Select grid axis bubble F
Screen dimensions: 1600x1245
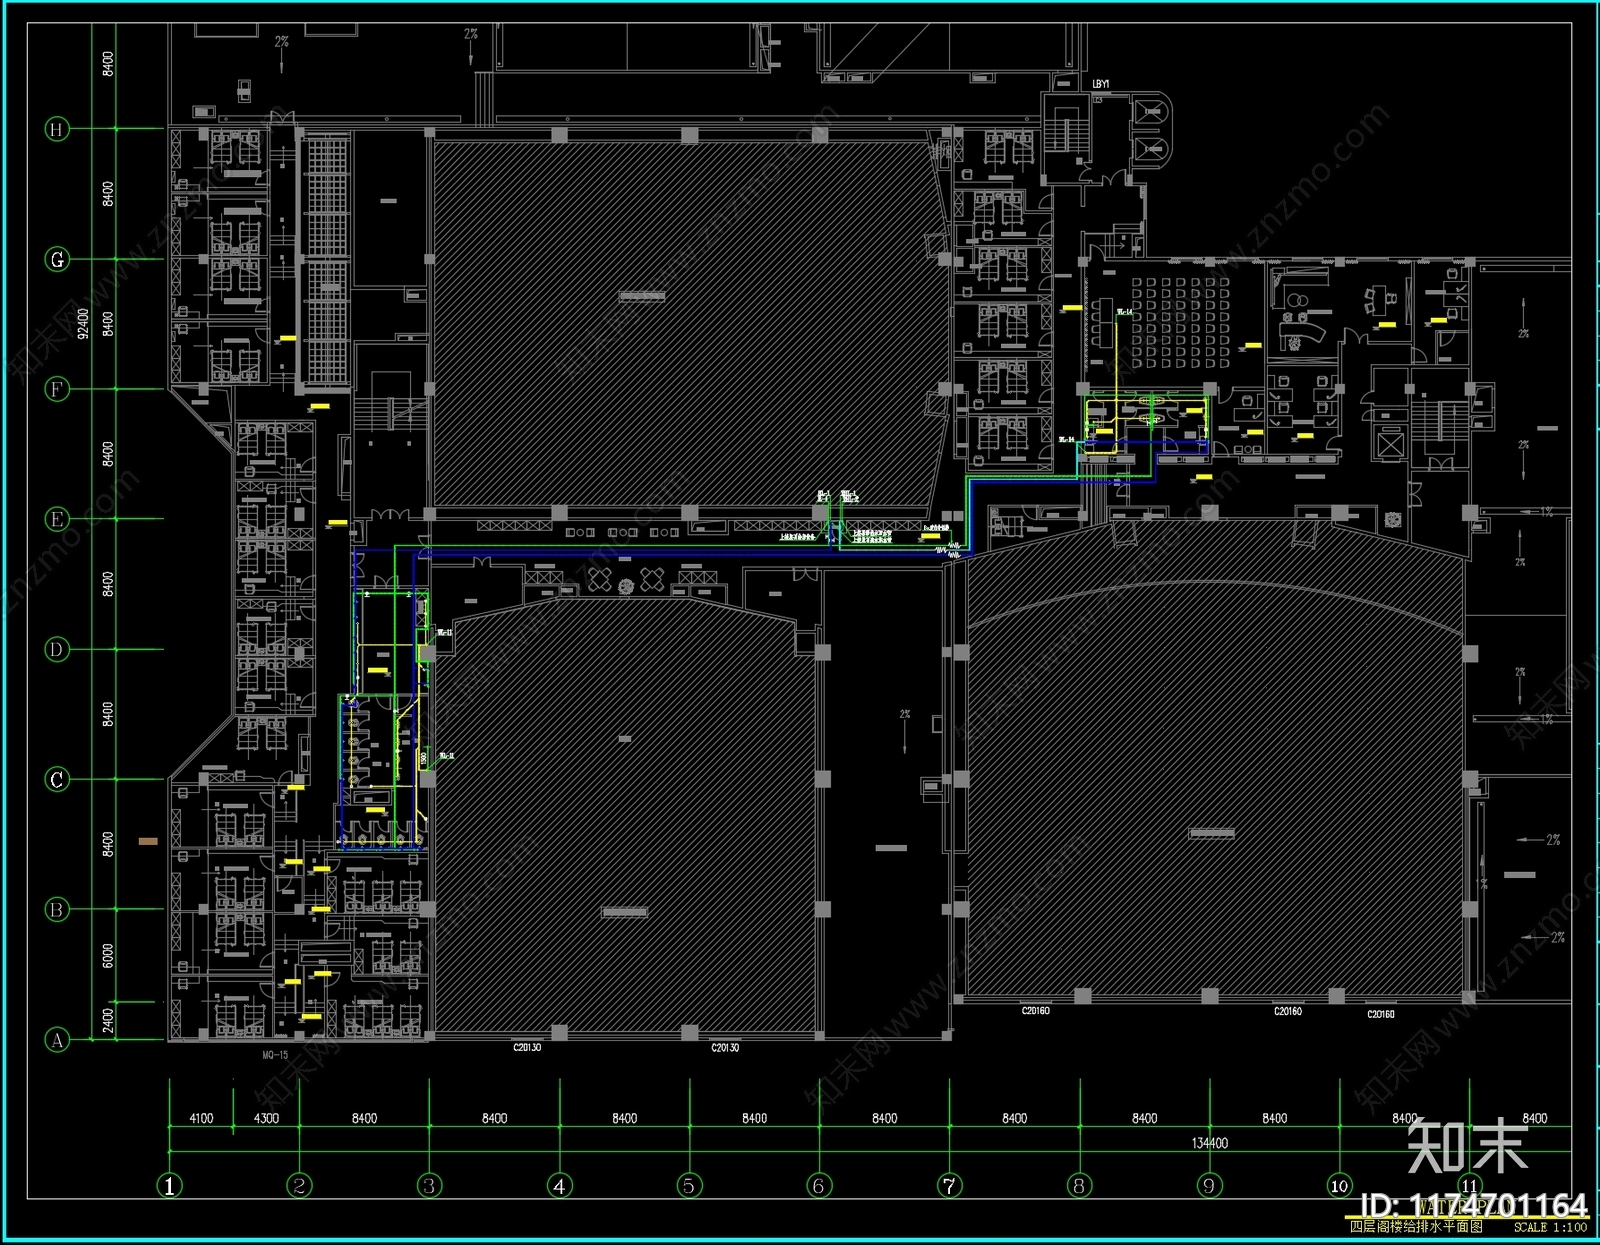click(x=57, y=389)
